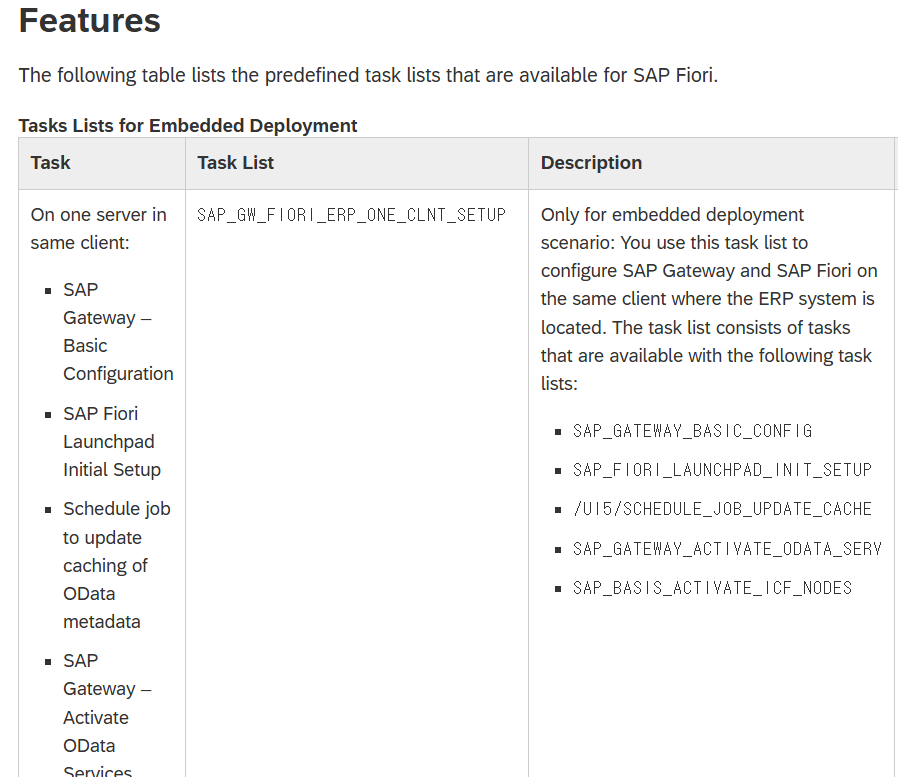
Task: Click the 'Tasks Lists for Embedded Deployment' caption
Action: (188, 125)
